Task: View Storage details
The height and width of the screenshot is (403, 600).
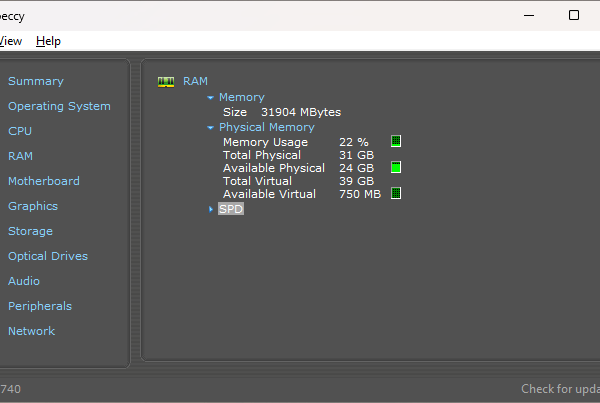Action: point(30,231)
